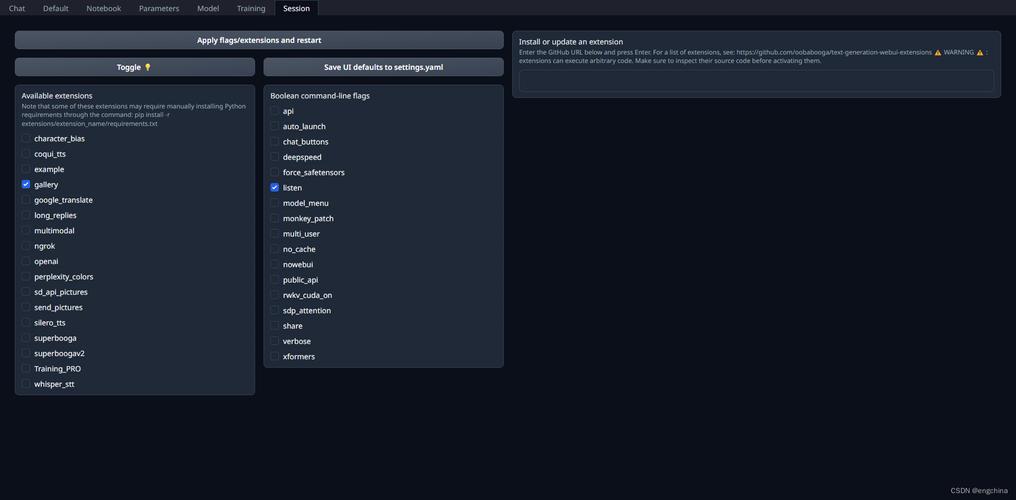Image resolution: width=1016 pixels, height=500 pixels.
Task: Turn on the verbose flag
Action: click(x=275, y=341)
